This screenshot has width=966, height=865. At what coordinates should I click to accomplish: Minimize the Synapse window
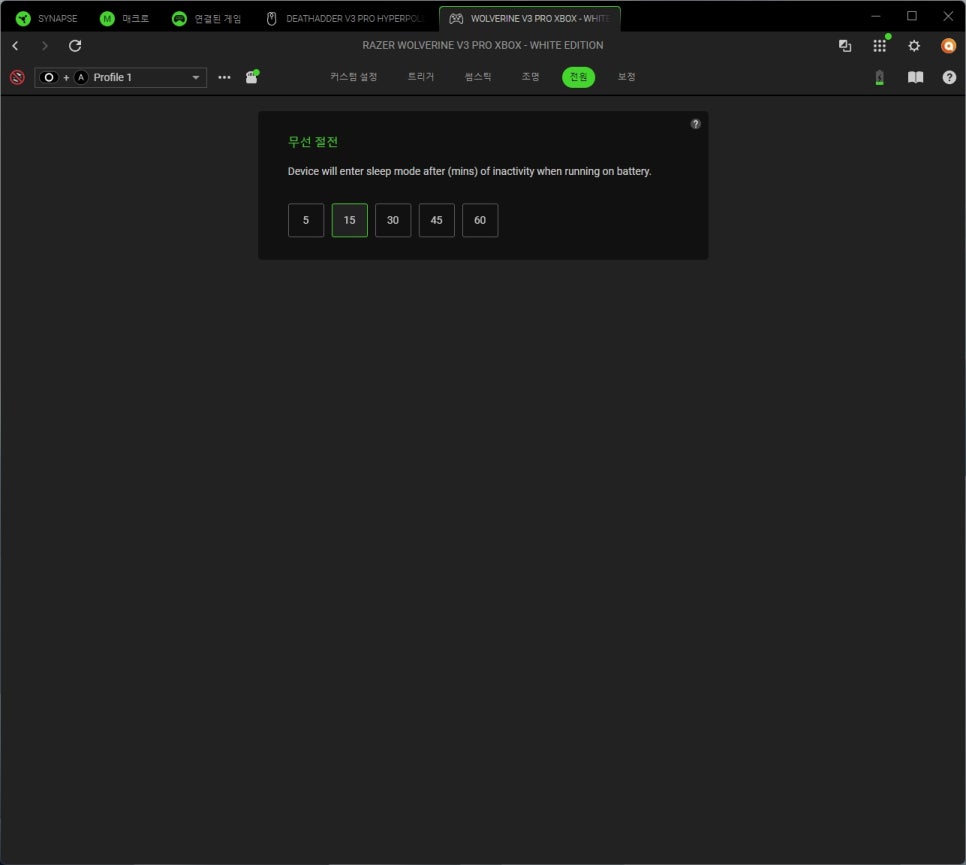(875, 16)
